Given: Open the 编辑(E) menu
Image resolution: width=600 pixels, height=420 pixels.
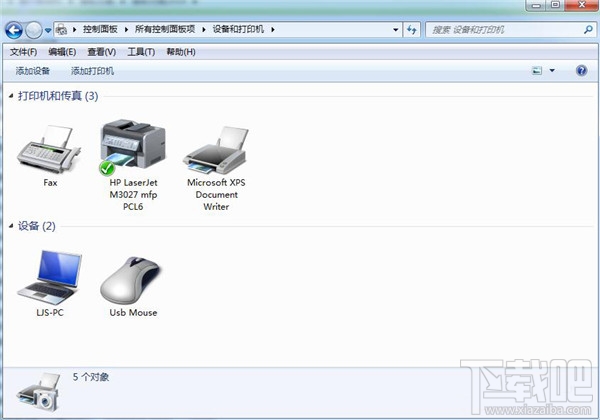Looking at the screenshot, I should tap(62, 52).
